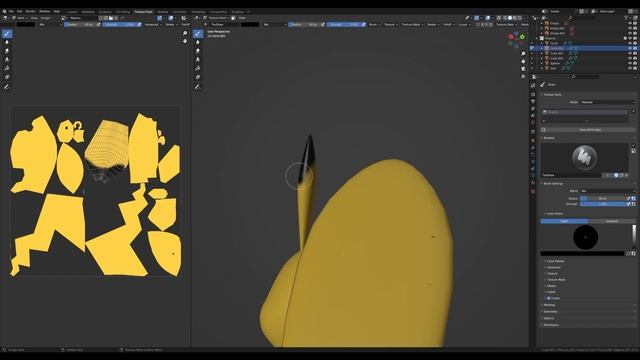Open the File menu
The height and width of the screenshot is (360, 640).
coord(11,11)
